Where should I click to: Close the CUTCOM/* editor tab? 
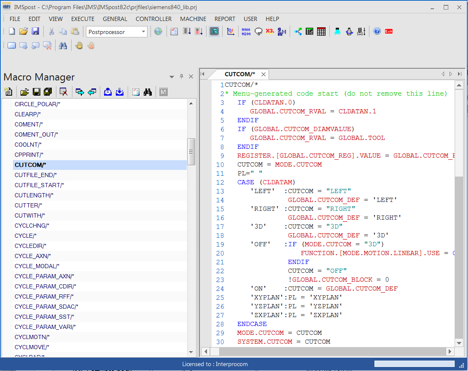263,74
